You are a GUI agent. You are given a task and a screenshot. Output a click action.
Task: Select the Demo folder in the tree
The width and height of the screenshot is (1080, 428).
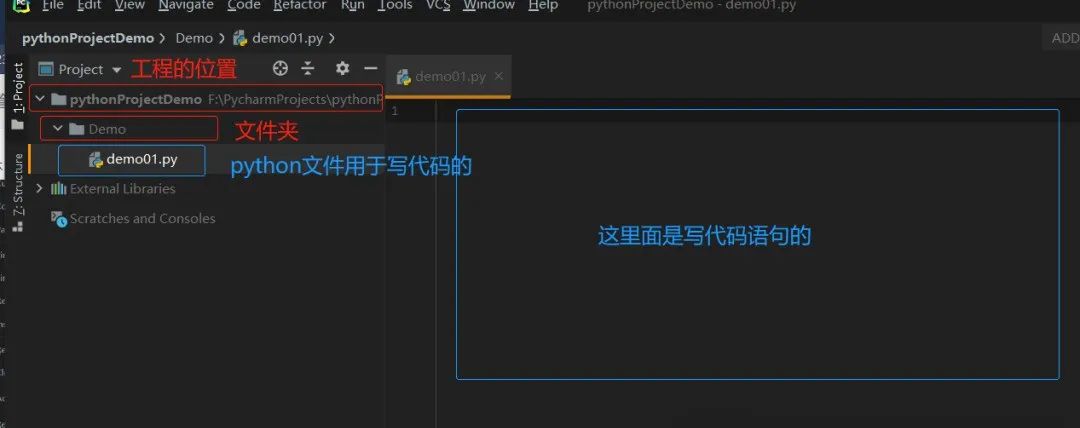107,129
